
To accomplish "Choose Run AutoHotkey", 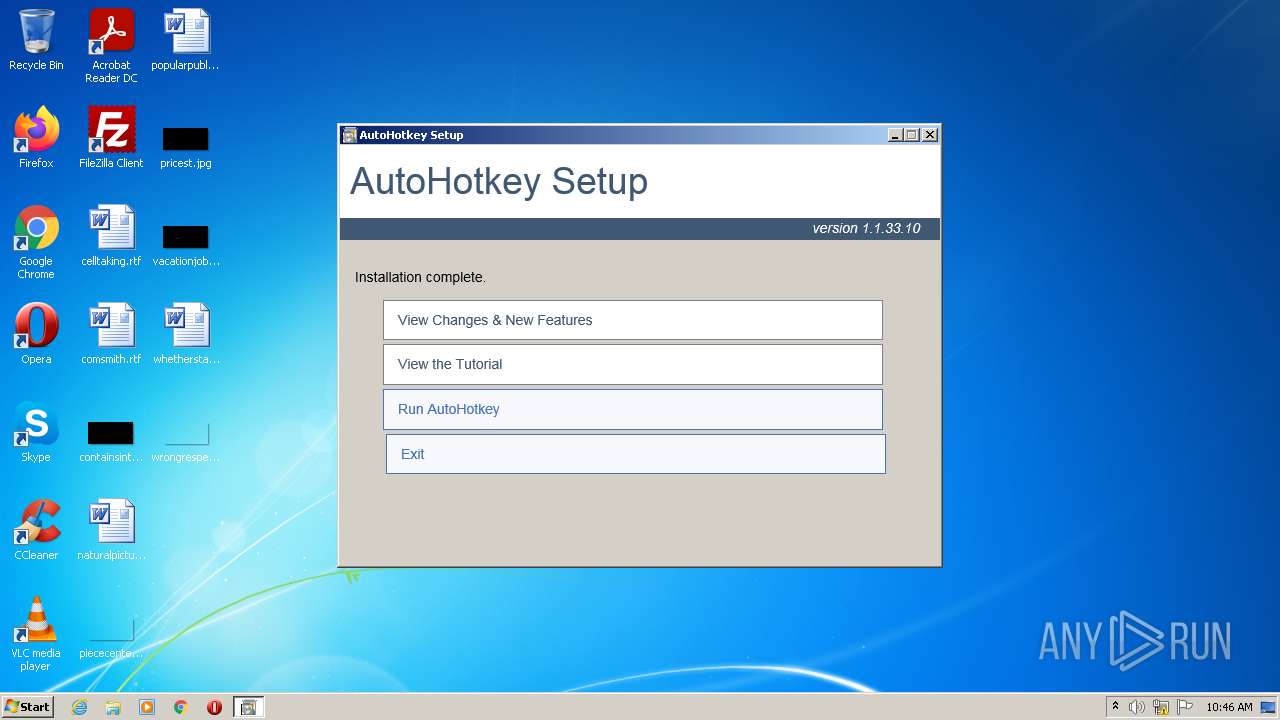I will coord(632,409).
